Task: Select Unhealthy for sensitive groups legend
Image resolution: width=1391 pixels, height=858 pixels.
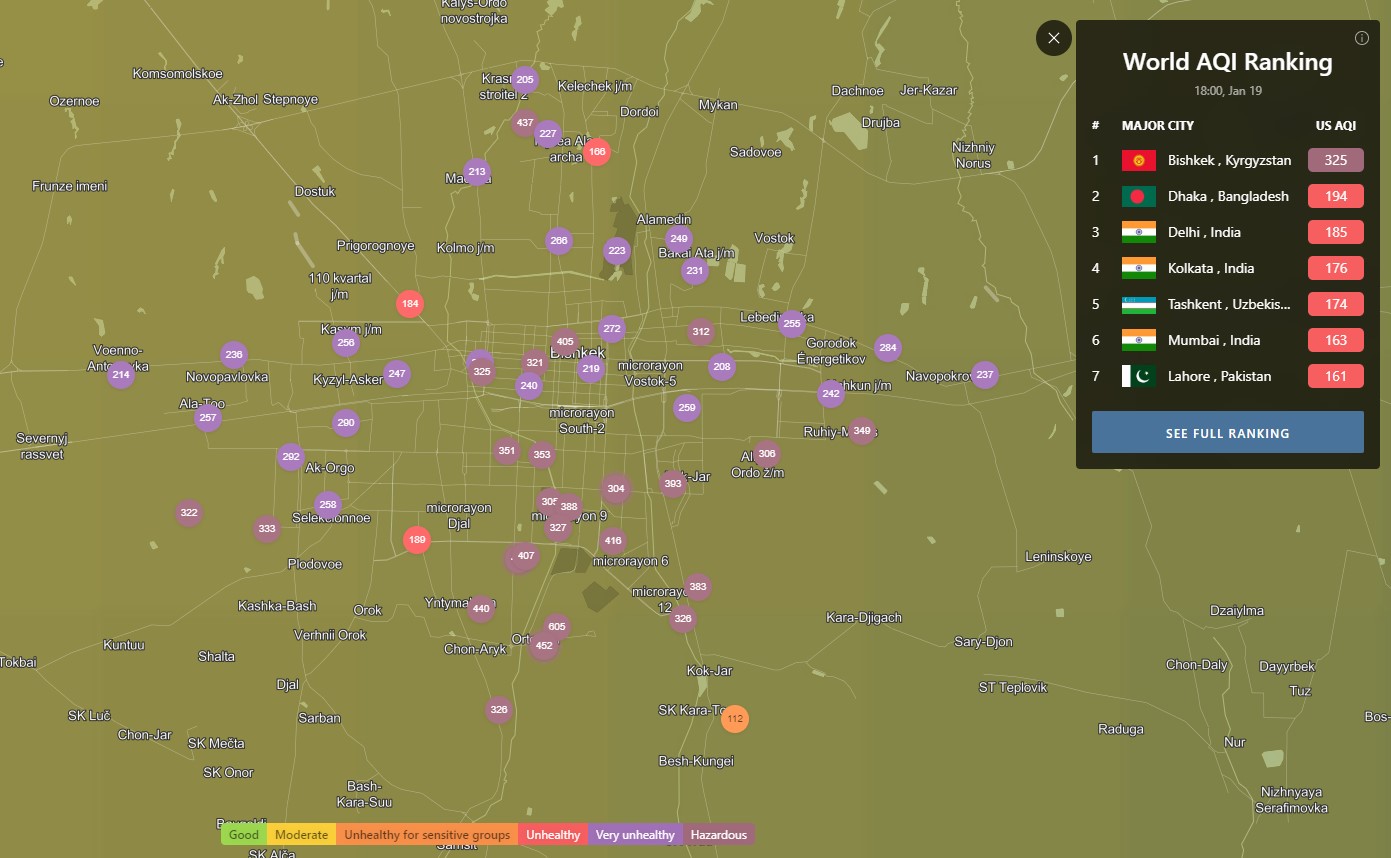Action: click(x=427, y=834)
